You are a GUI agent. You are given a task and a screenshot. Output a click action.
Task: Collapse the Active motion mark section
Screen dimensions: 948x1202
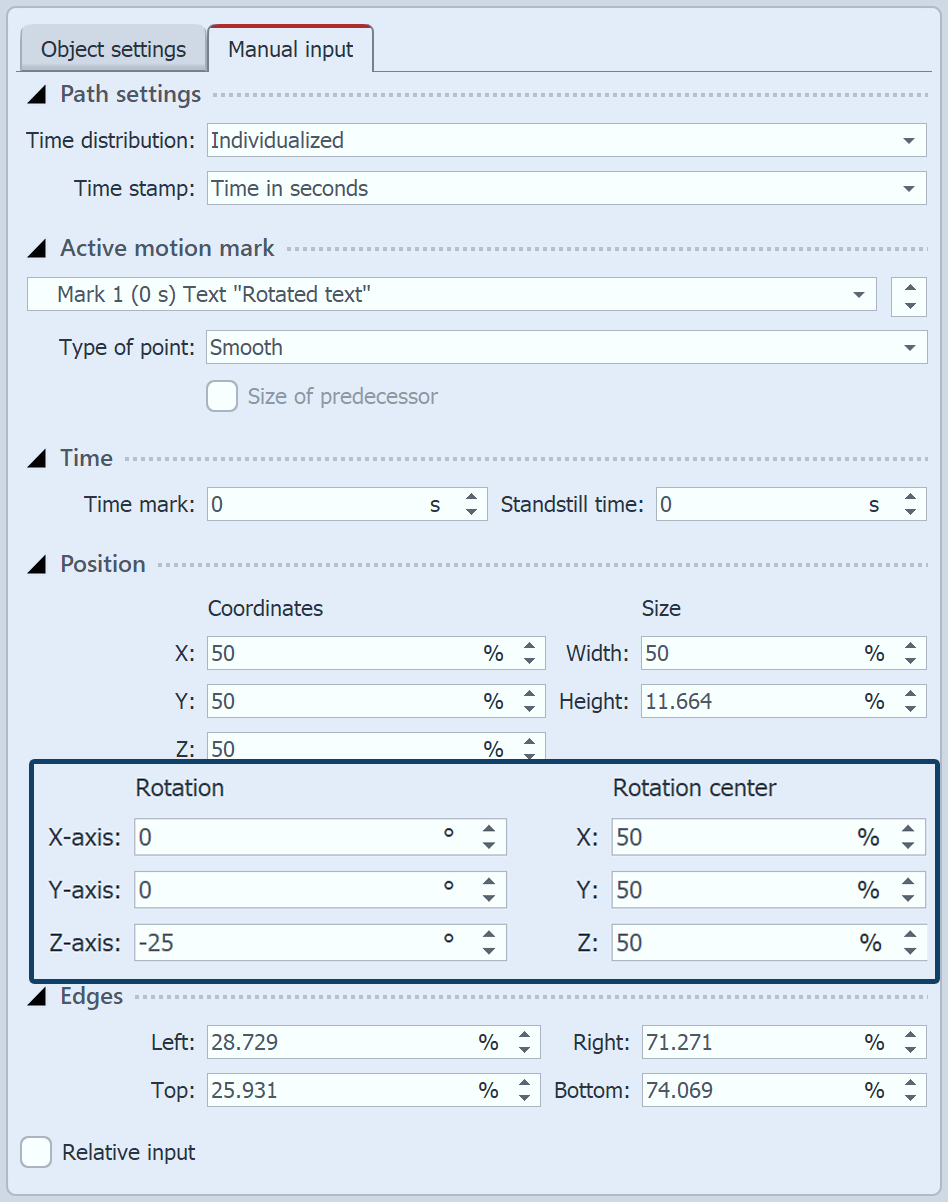[x=35, y=248]
